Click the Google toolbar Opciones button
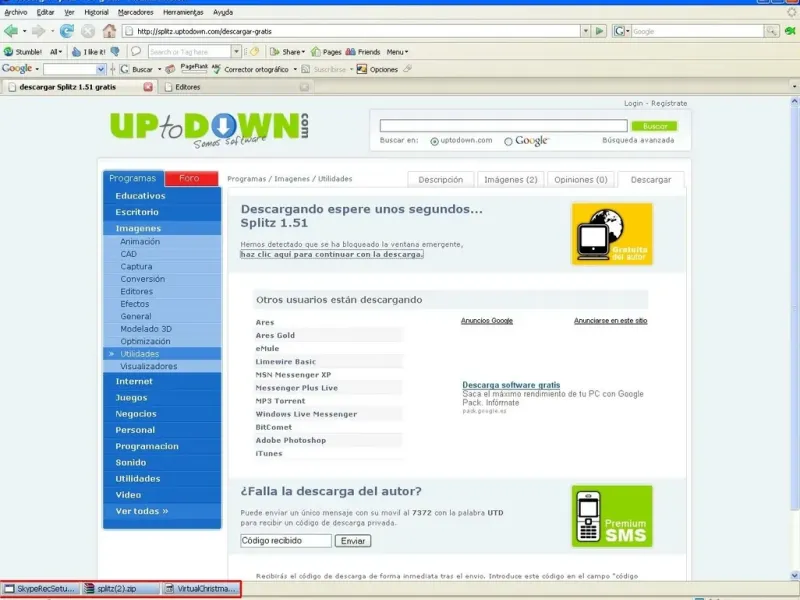 click(x=377, y=69)
